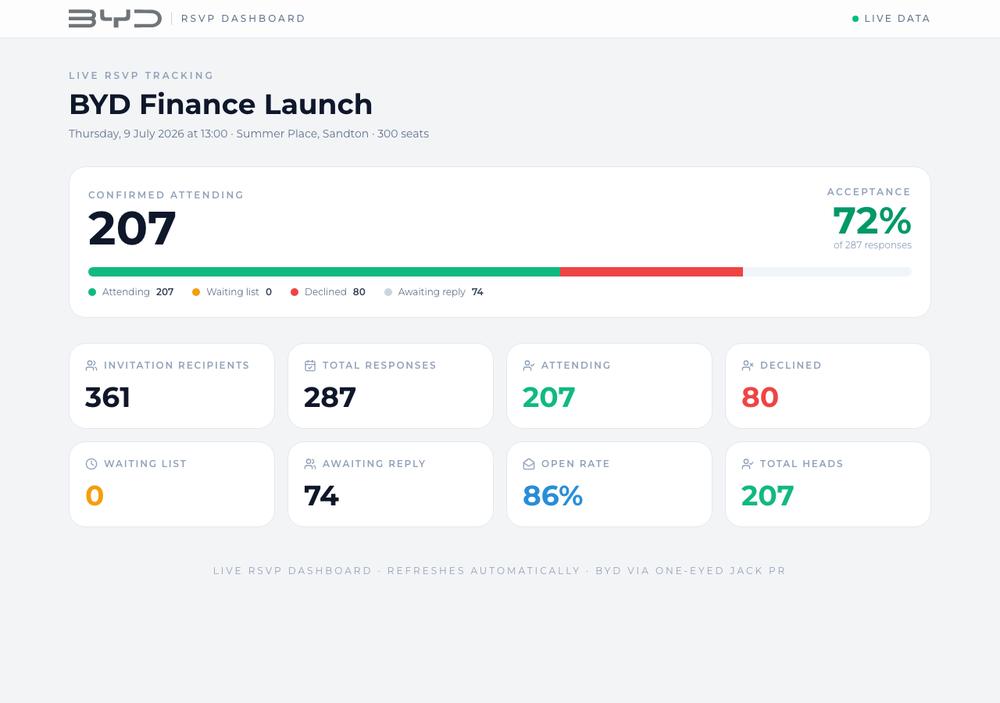Image resolution: width=1000 pixels, height=703 pixels.
Task: Click the AWAITING REPLY card label
Action: tap(374, 464)
